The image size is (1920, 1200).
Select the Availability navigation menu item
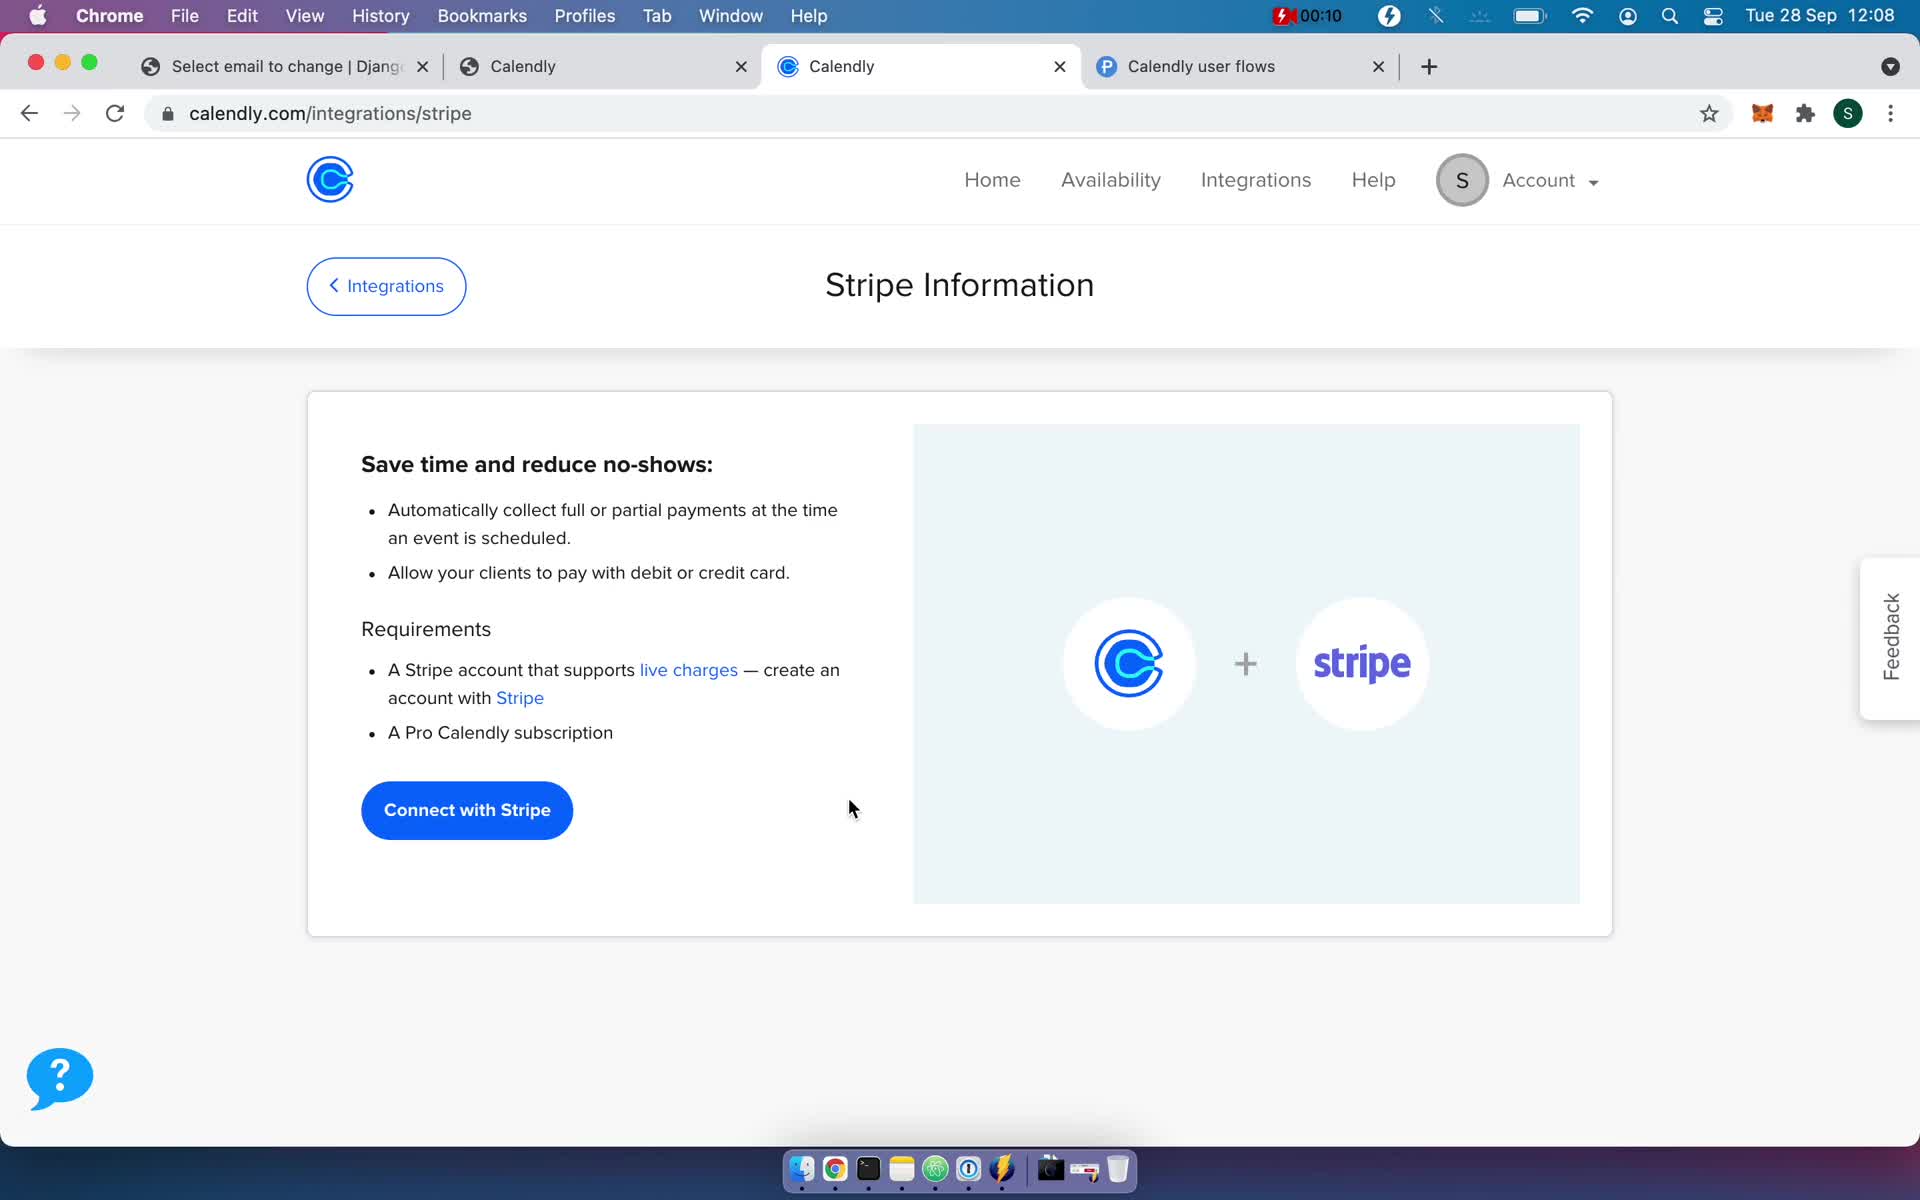click(1110, 180)
